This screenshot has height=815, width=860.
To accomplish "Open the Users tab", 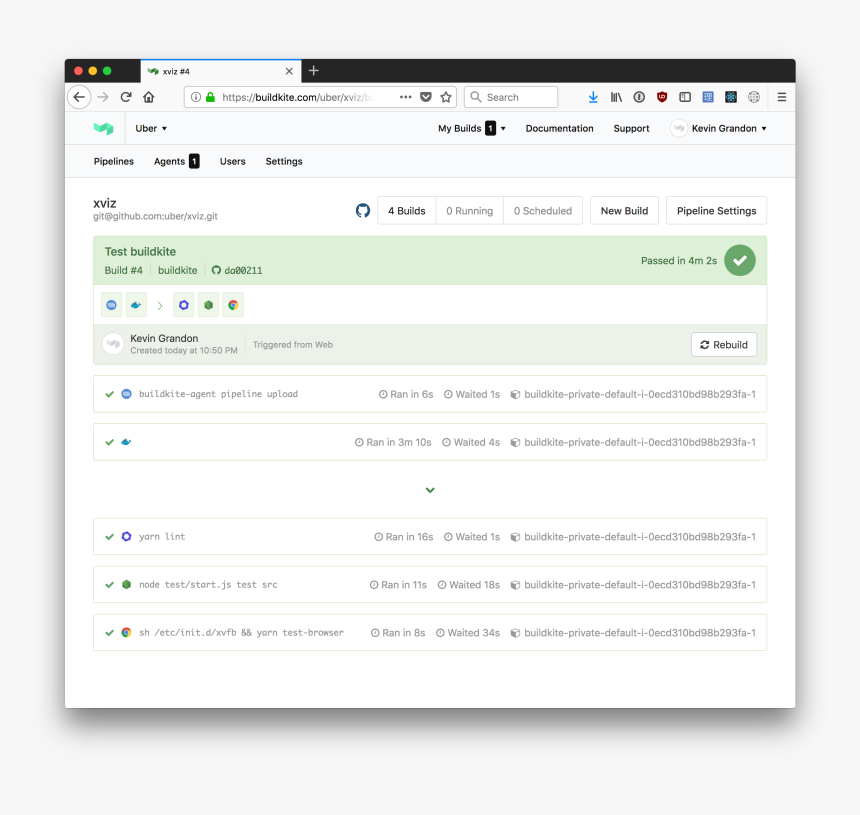I will click(x=233, y=161).
